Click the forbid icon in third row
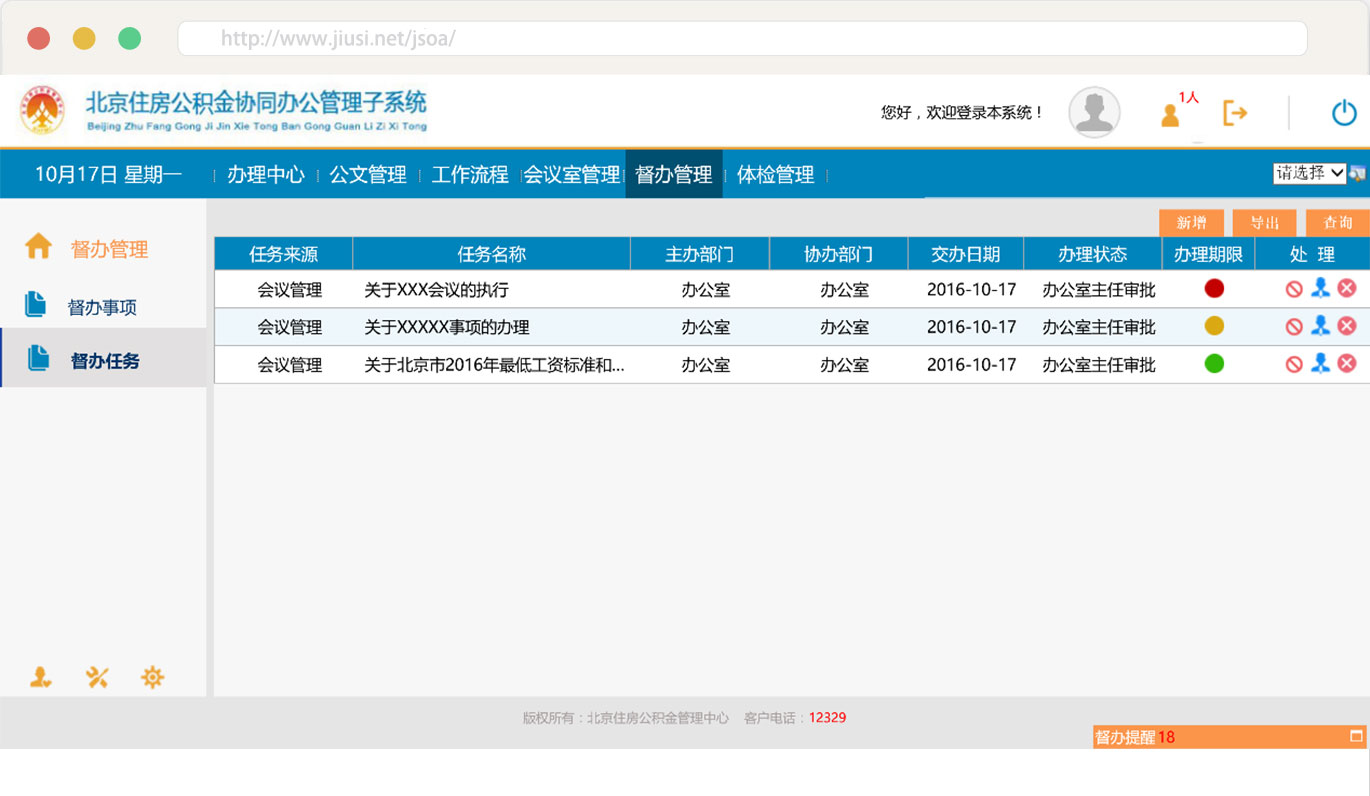Image resolution: width=1370 pixels, height=796 pixels. click(x=1294, y=364)
